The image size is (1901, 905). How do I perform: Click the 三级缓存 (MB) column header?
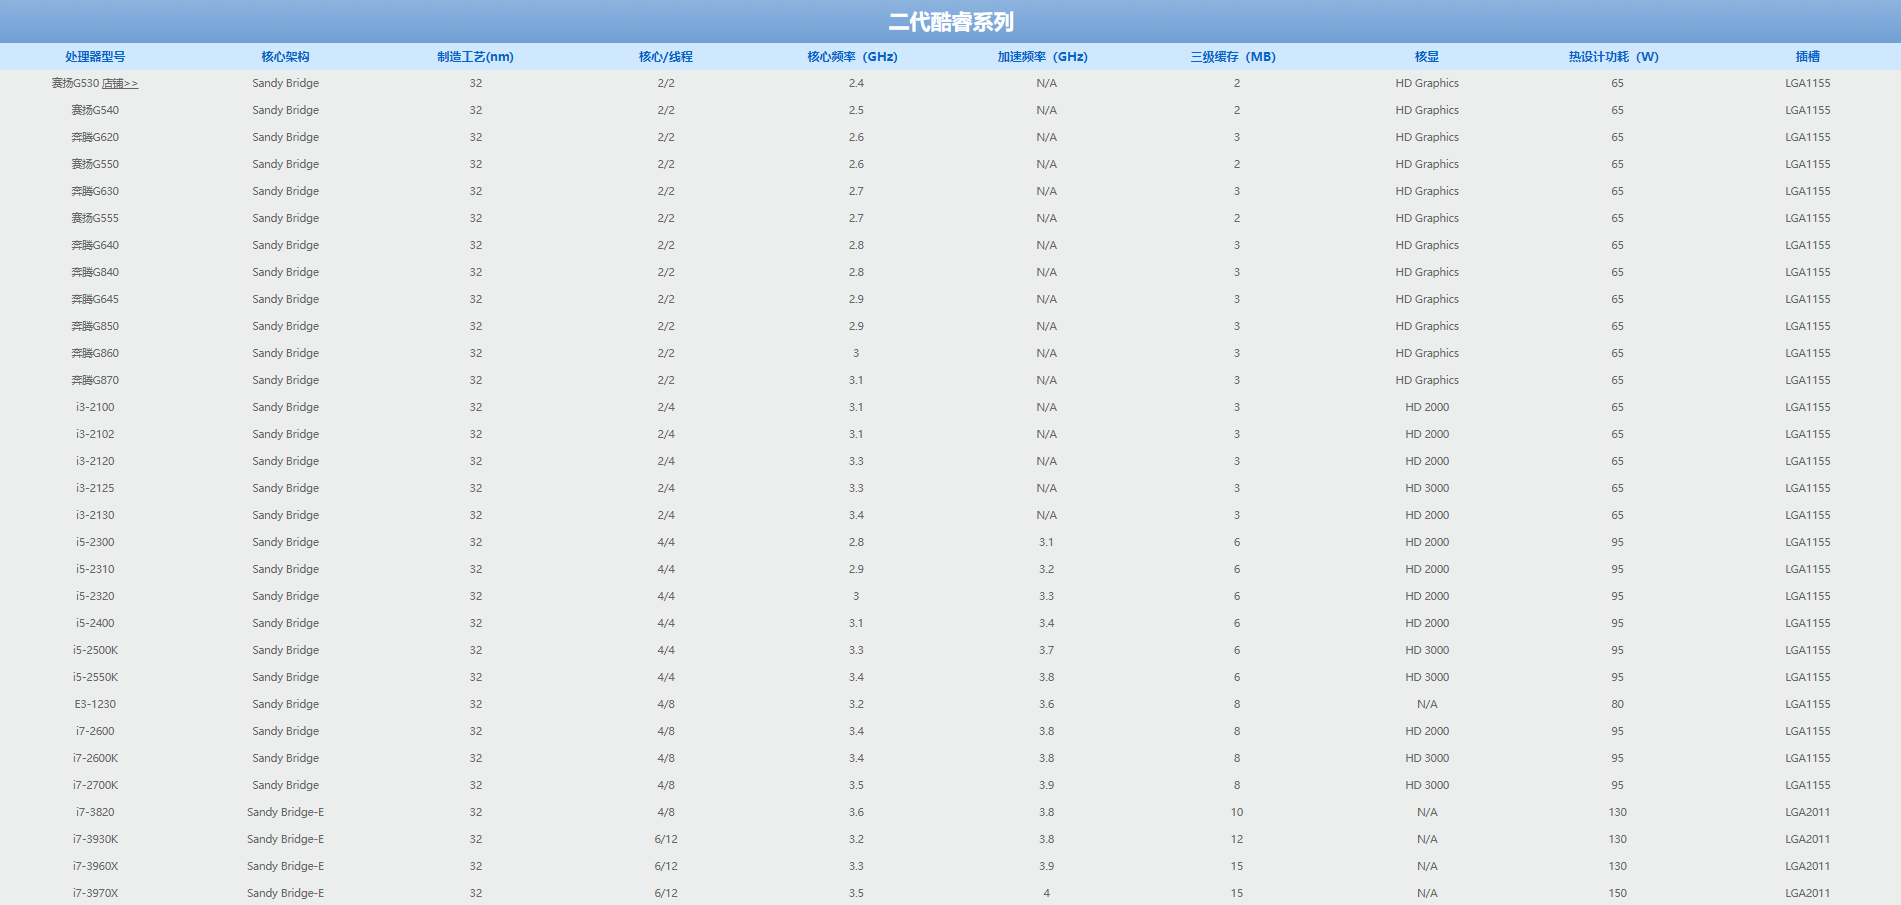[1233, 57]
